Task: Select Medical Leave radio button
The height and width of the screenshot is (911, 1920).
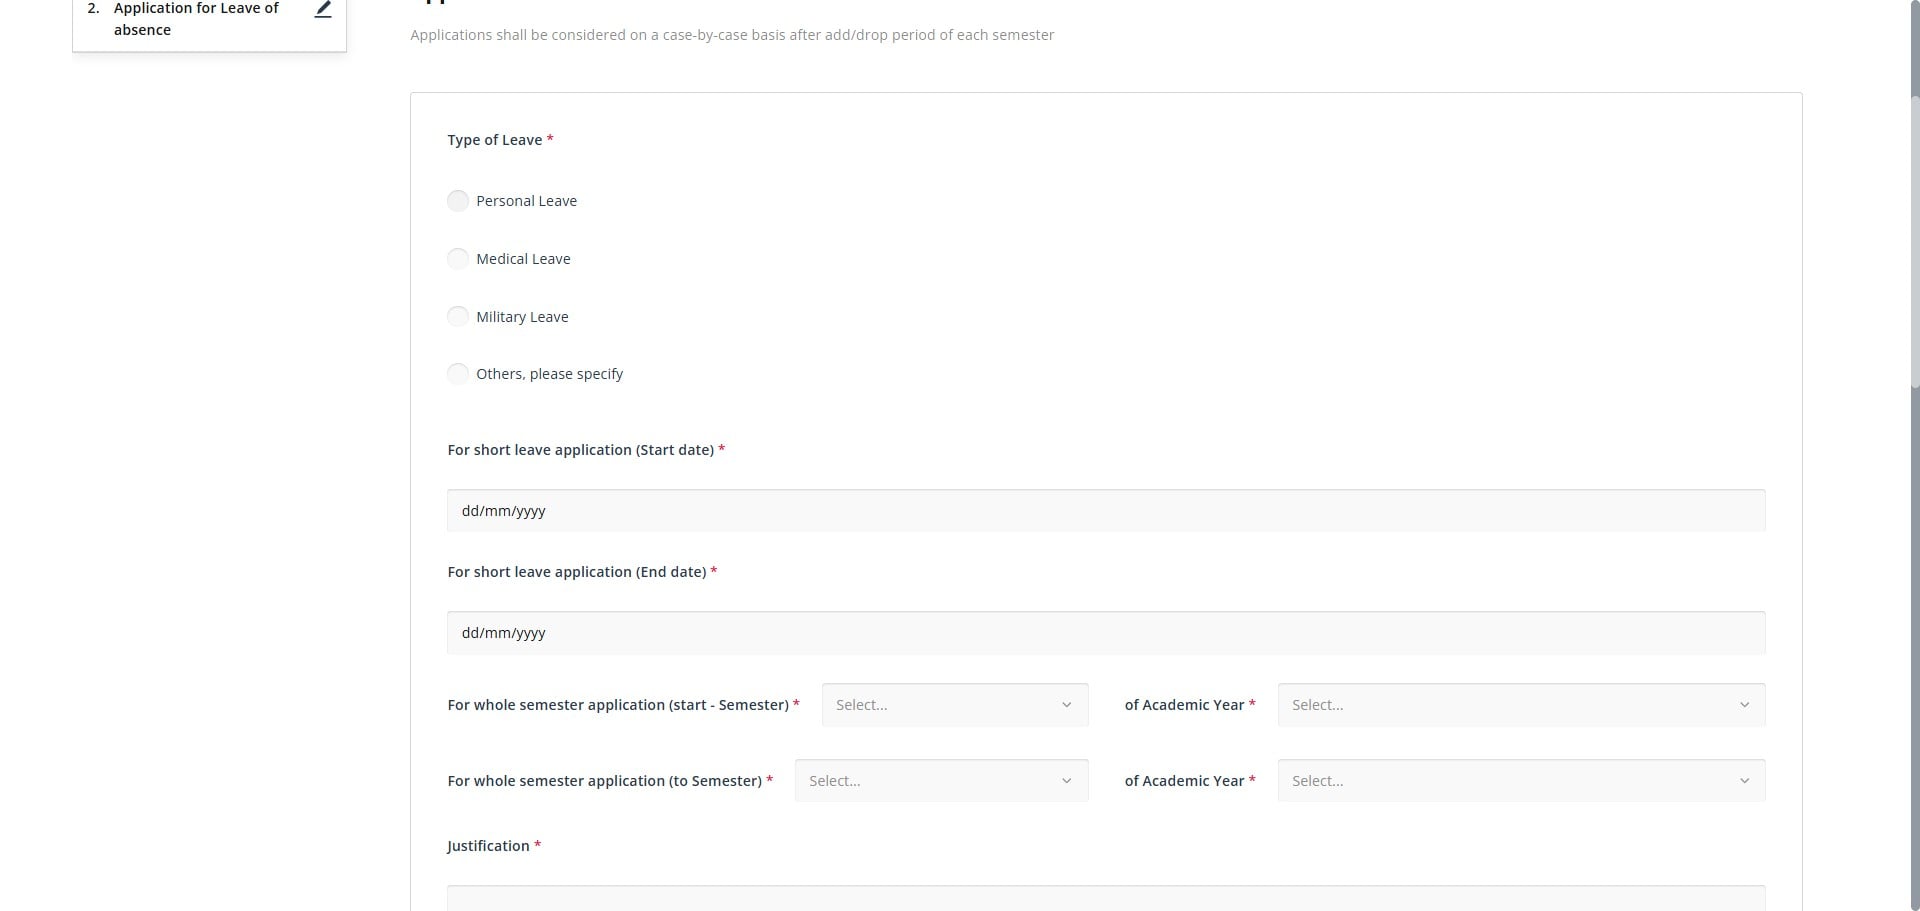Action: click(458, 259)
